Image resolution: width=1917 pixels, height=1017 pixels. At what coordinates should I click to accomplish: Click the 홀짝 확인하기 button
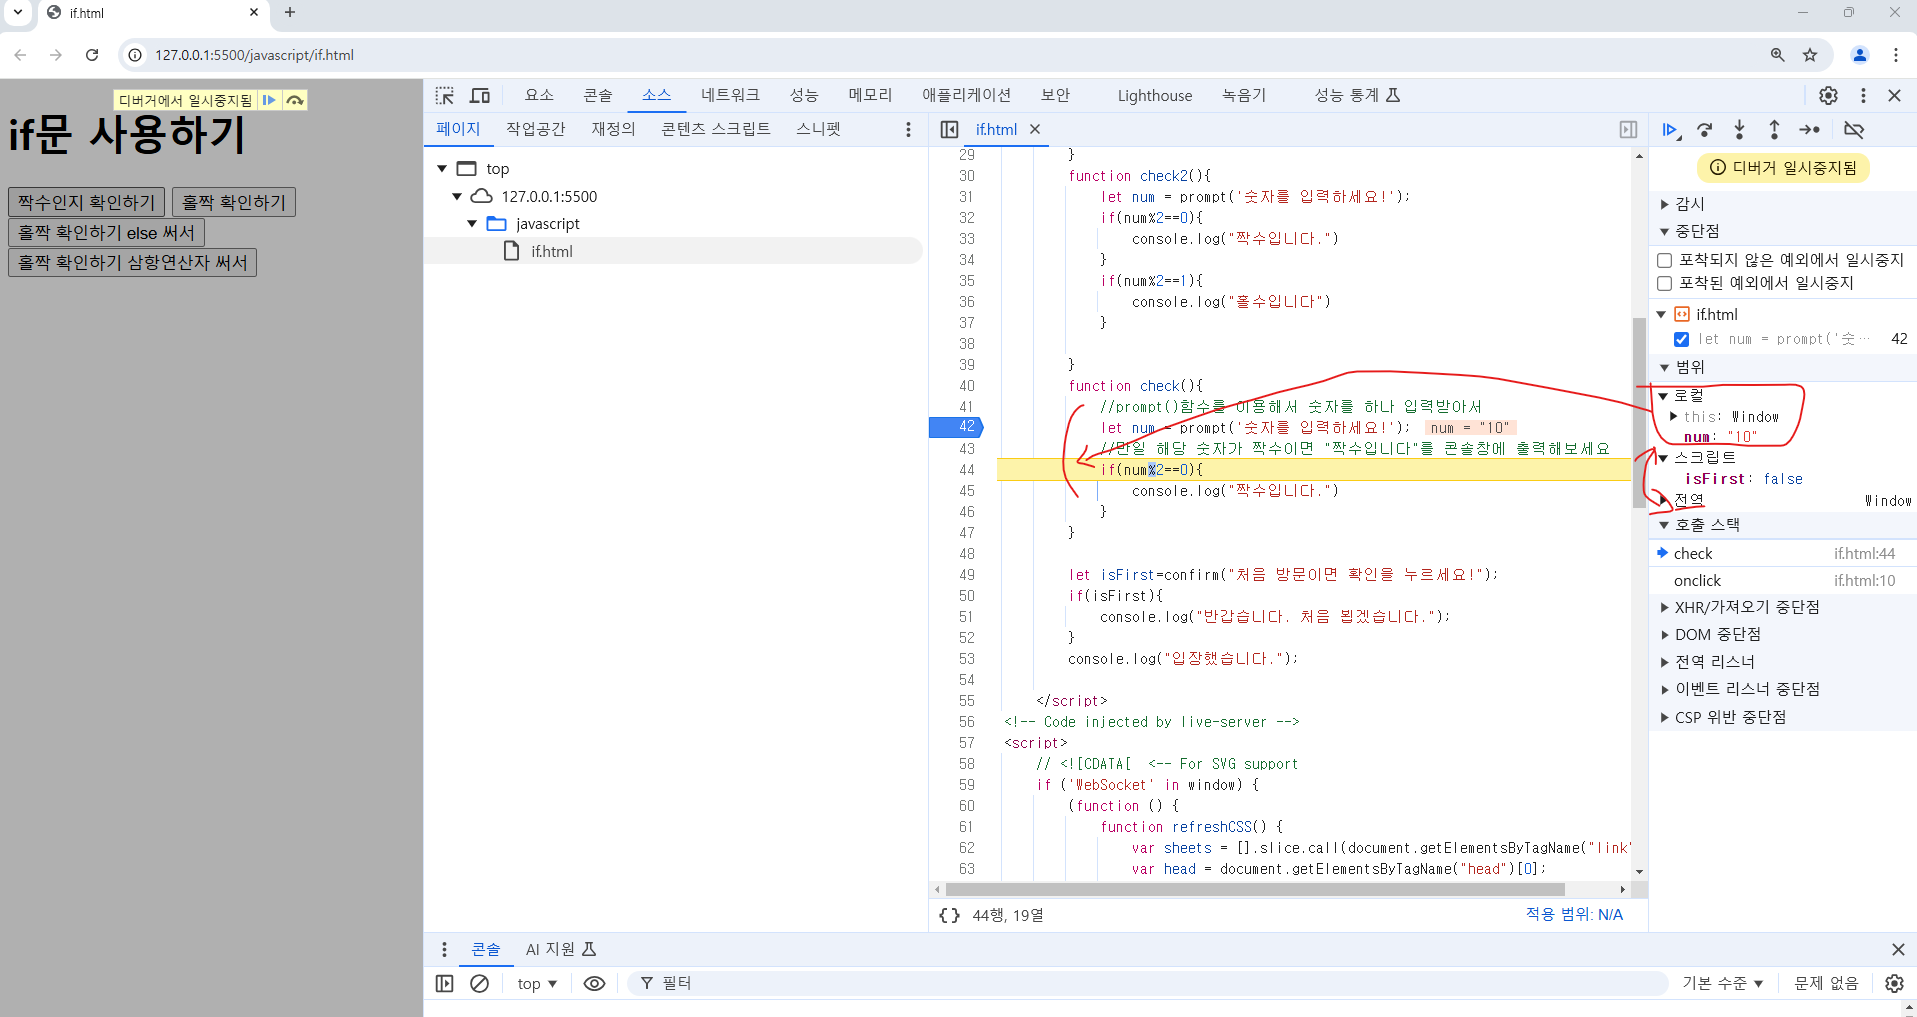[x=234, y=202]
